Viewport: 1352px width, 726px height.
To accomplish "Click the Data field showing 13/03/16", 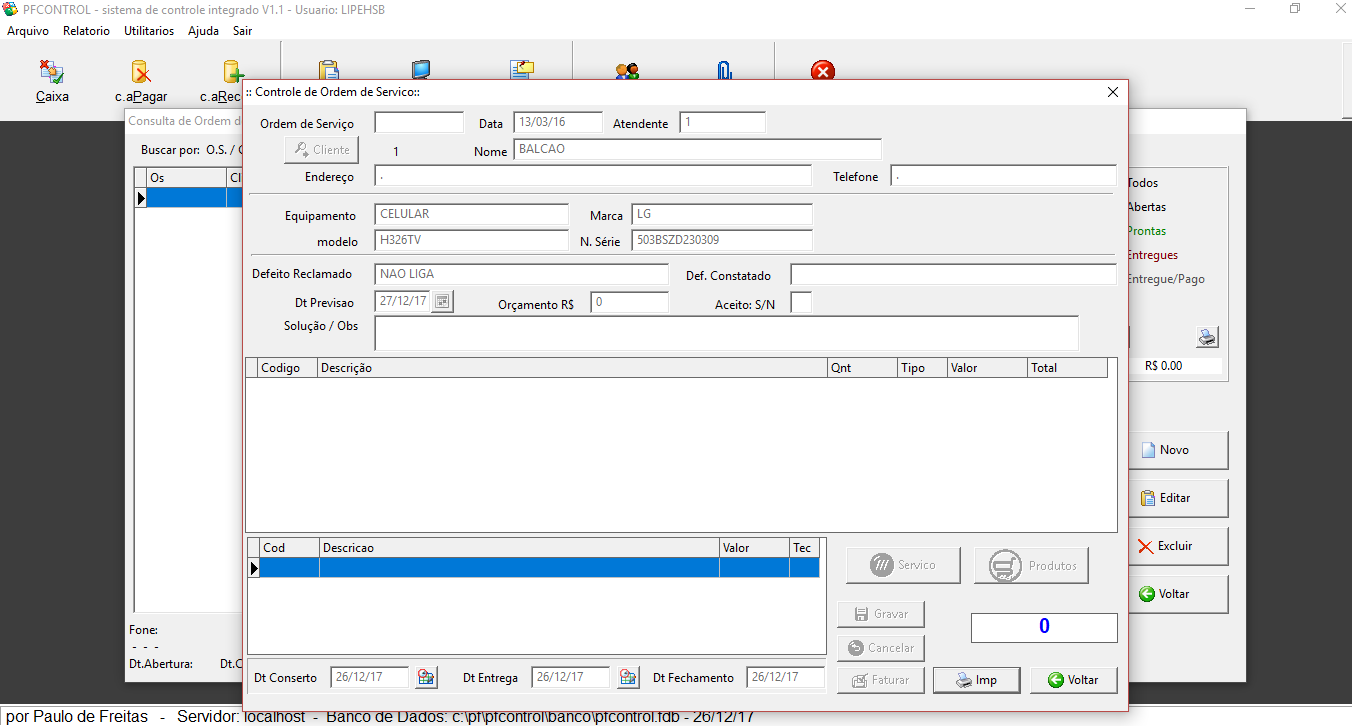I will (x=558, y=123).
